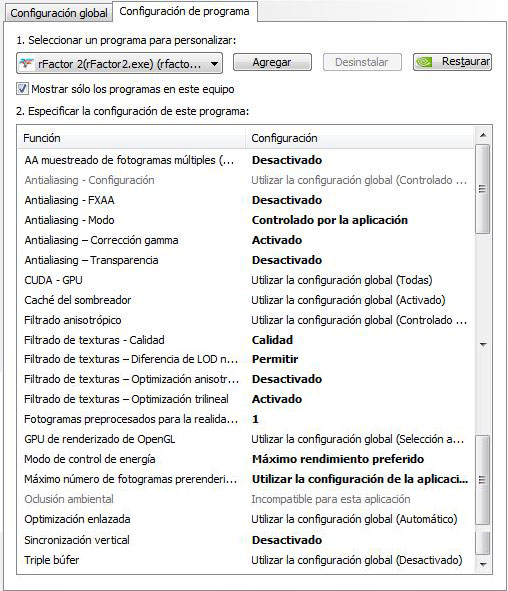Viewport: 508px width, 591px height.
Task: Click the Configuración column header
Action: [x=359, y=138]
